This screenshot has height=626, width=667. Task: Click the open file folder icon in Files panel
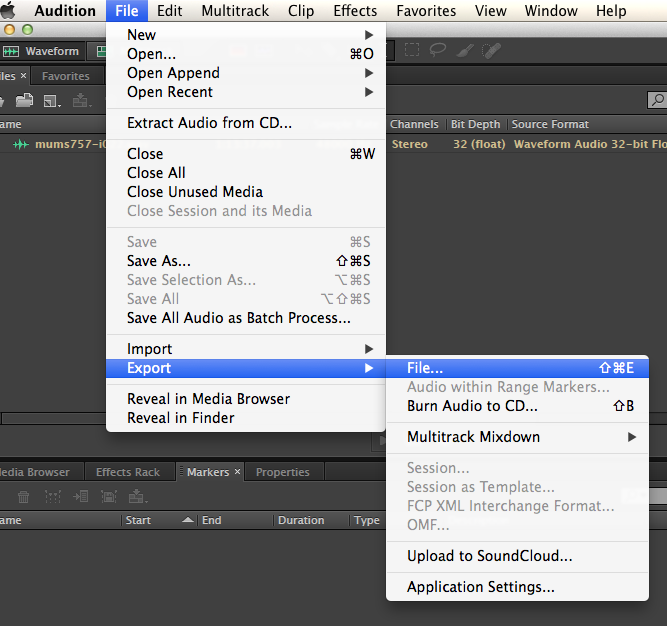pyautogui.click(x=24, y=100)
